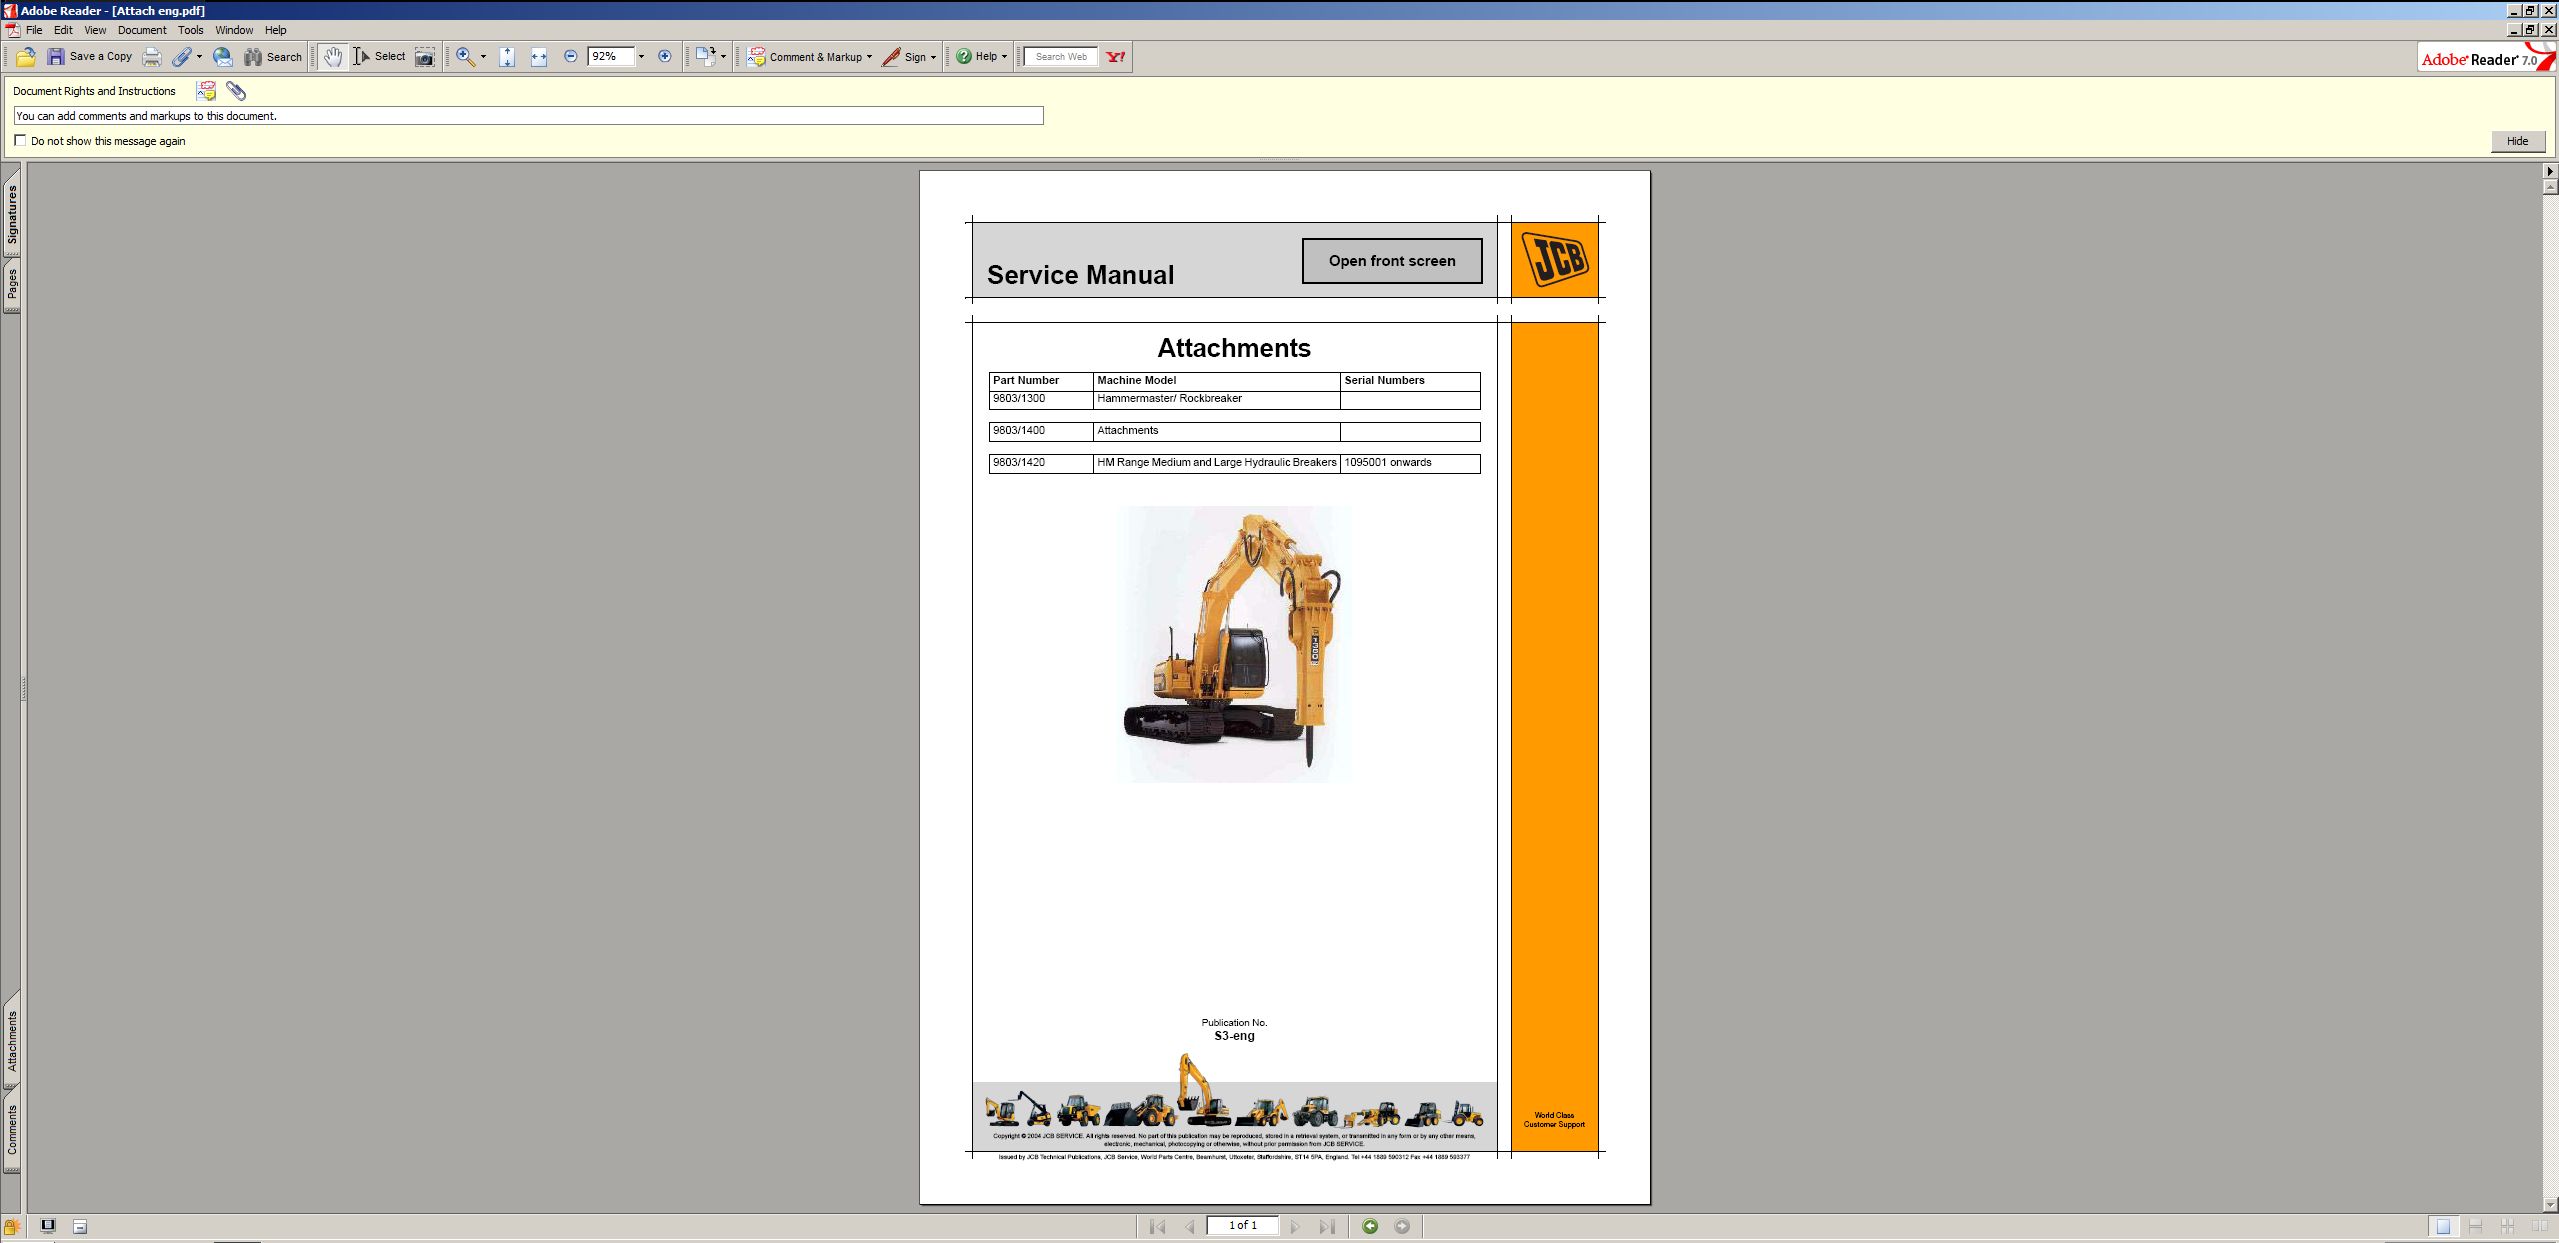Open the Window menu
The image size is (2559, 1243).
[x=234, y=30]
